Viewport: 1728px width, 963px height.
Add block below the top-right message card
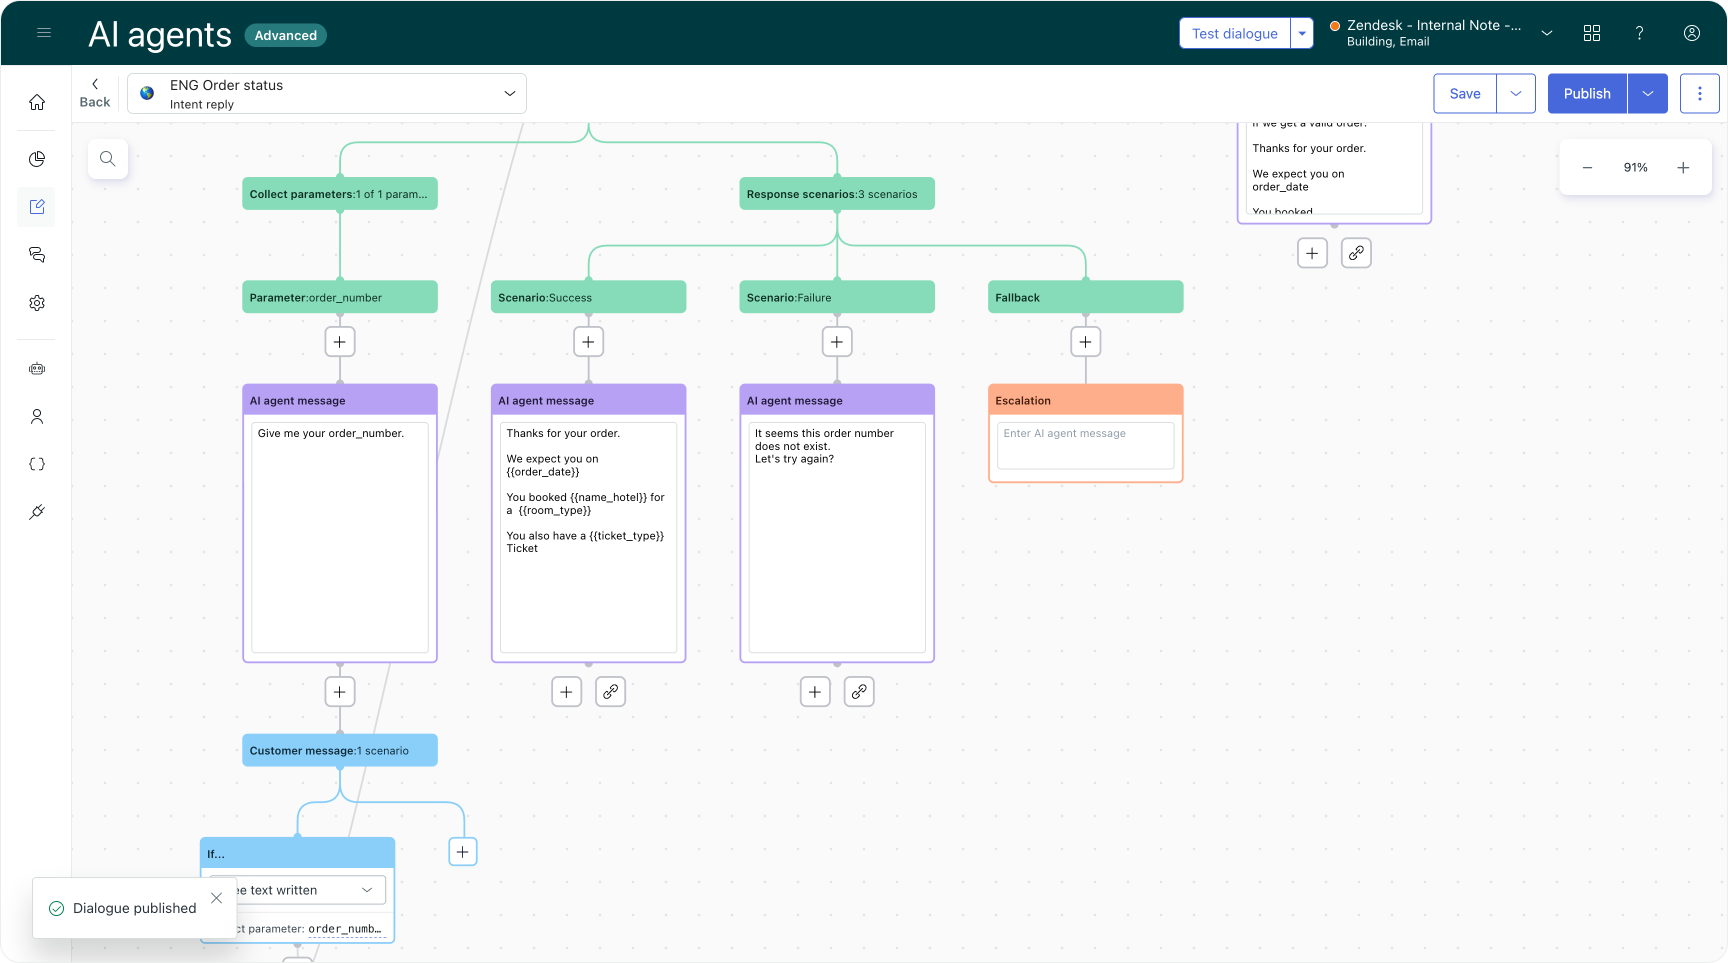tap(1312, 253)
